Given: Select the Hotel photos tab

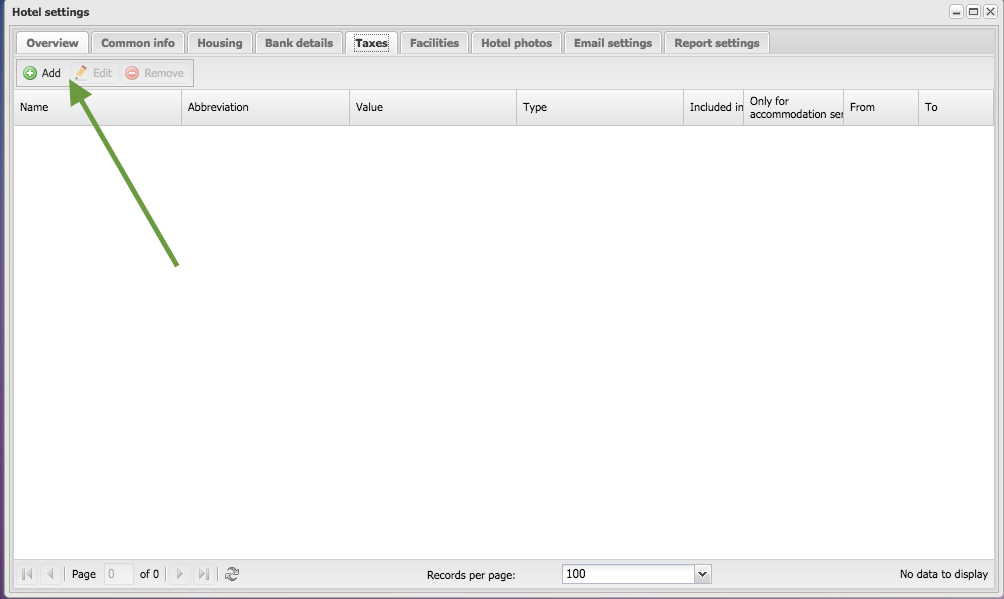Looking at the screenshot, I should point(516,42).
